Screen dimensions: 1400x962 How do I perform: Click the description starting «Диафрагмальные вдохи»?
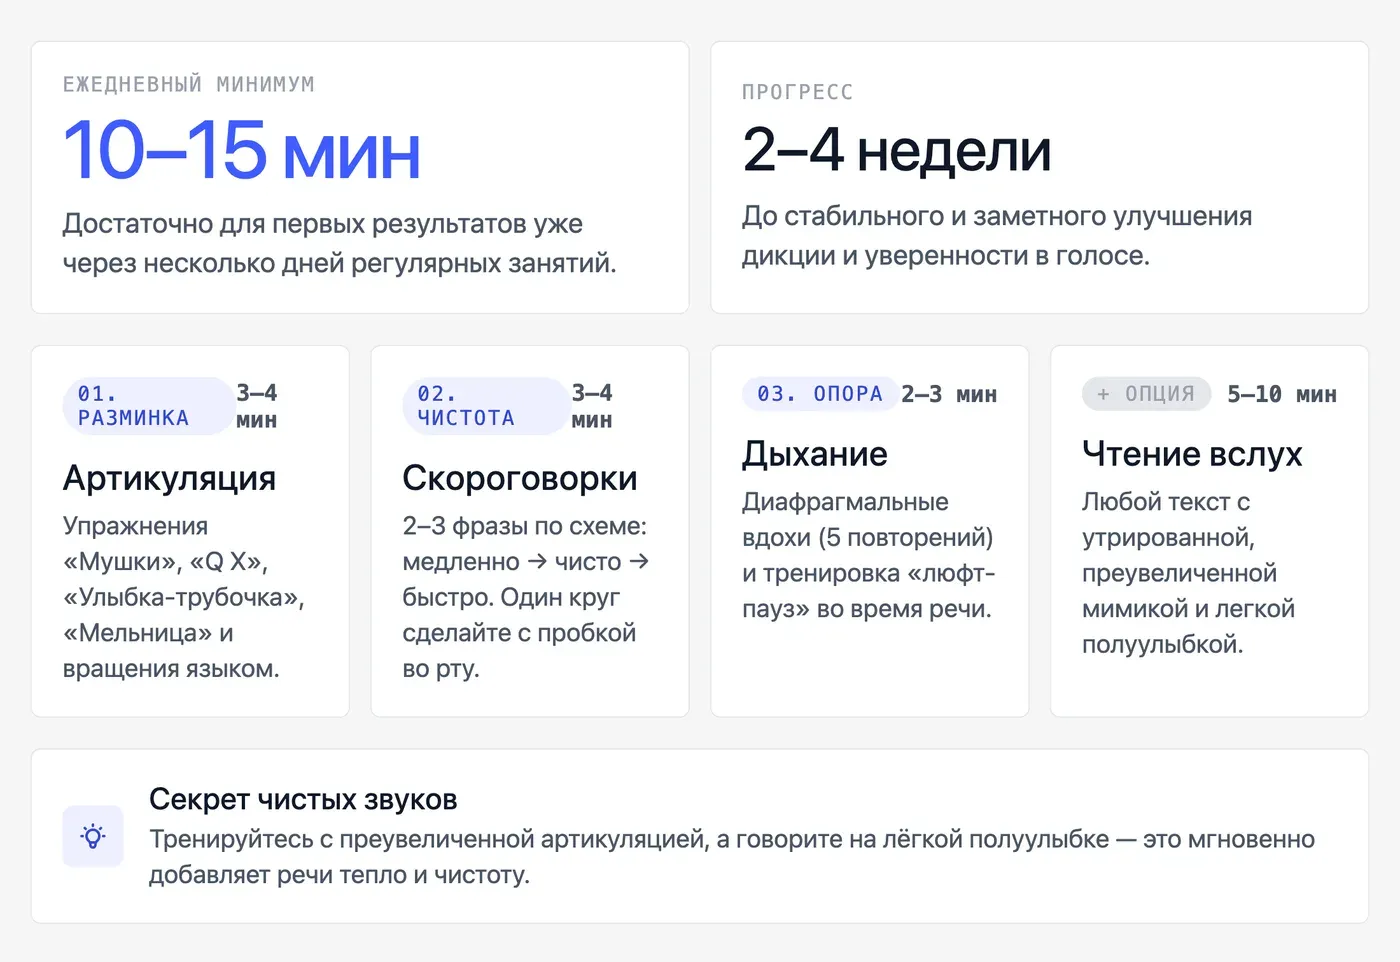point(869,555)
